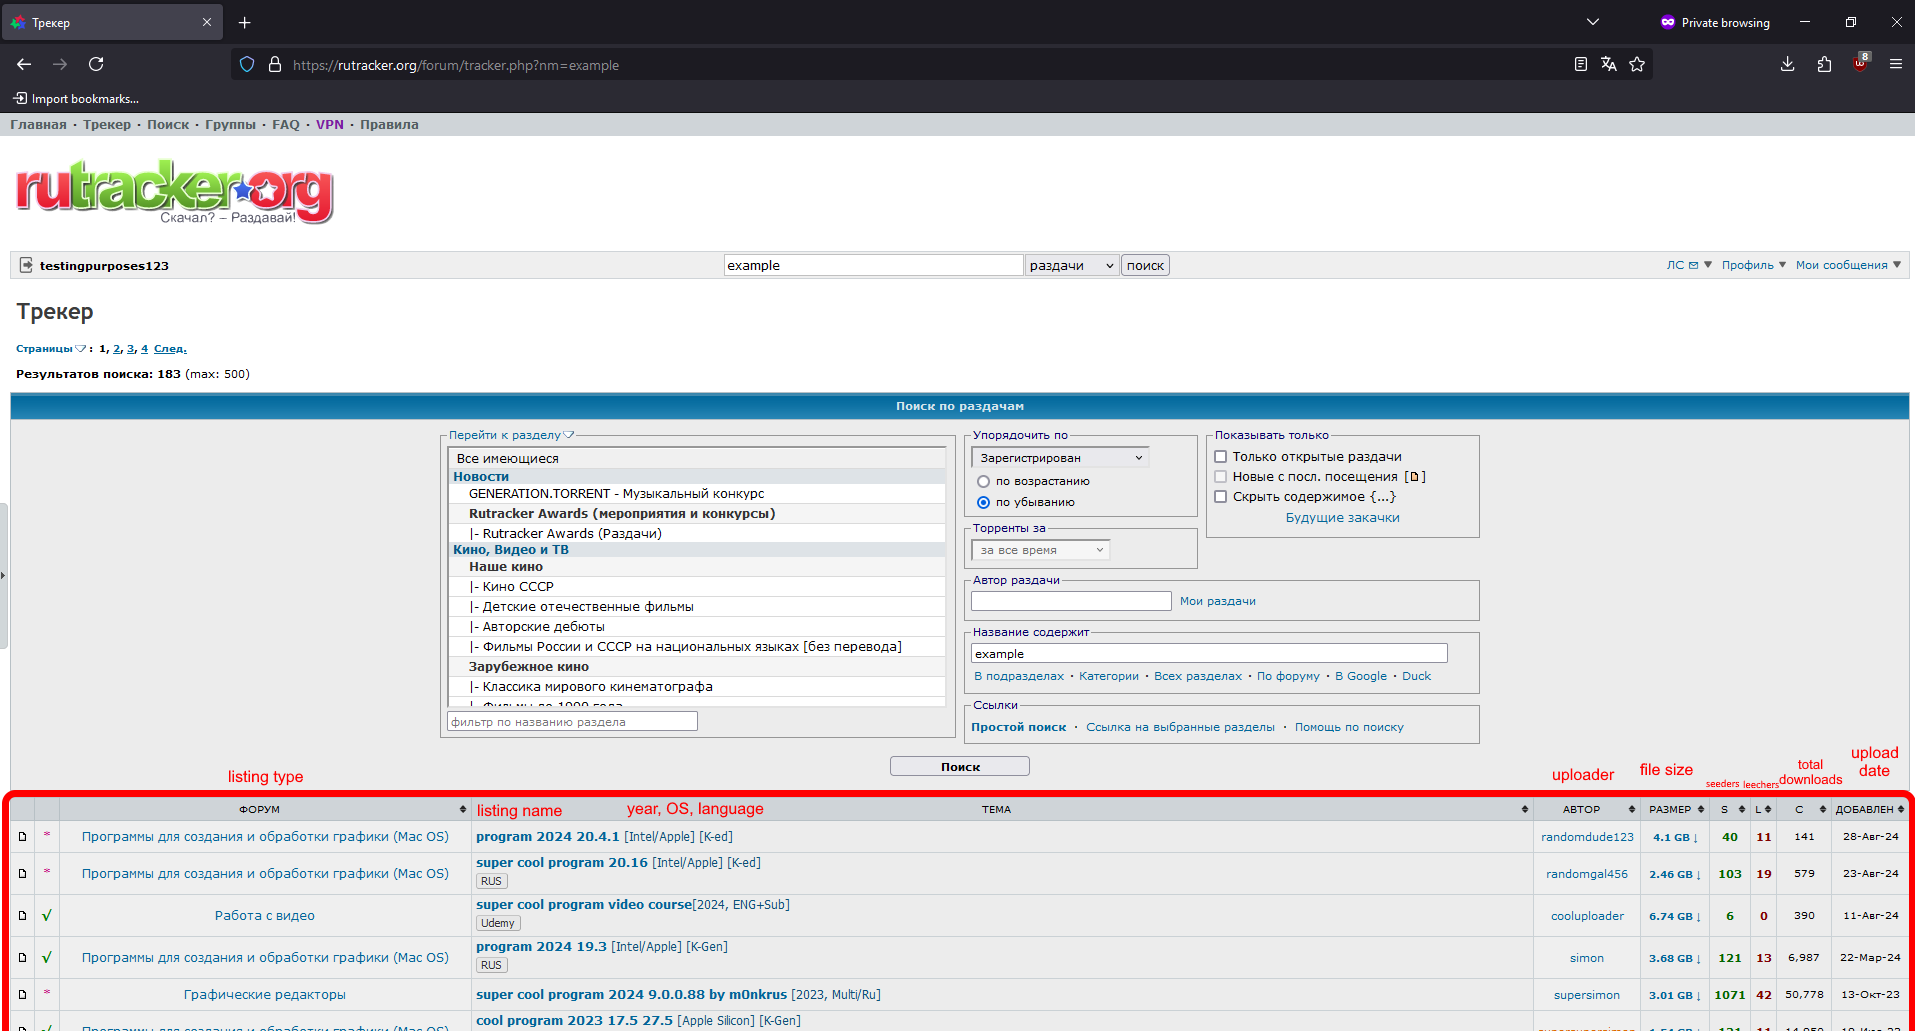Click the rutracker.org logo
Image resolution: width=1915 pixels, height=1031 pixels.
pos(174,191)
